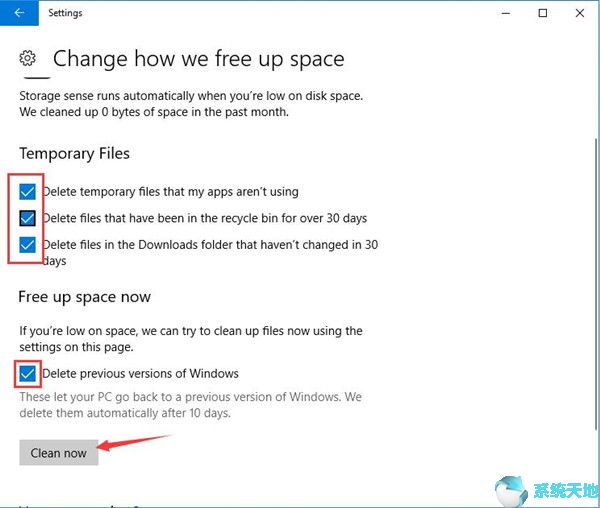Click the gray note about deleting after 10 days
The width and height of the screenshot is (600, 508).
point(190,404)
